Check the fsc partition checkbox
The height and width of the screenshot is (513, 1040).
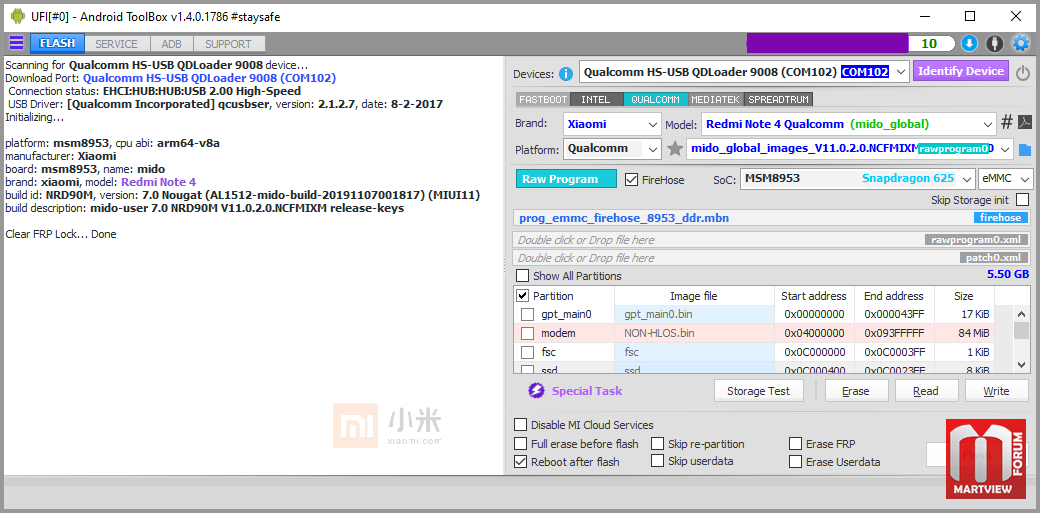click(527, 352)
